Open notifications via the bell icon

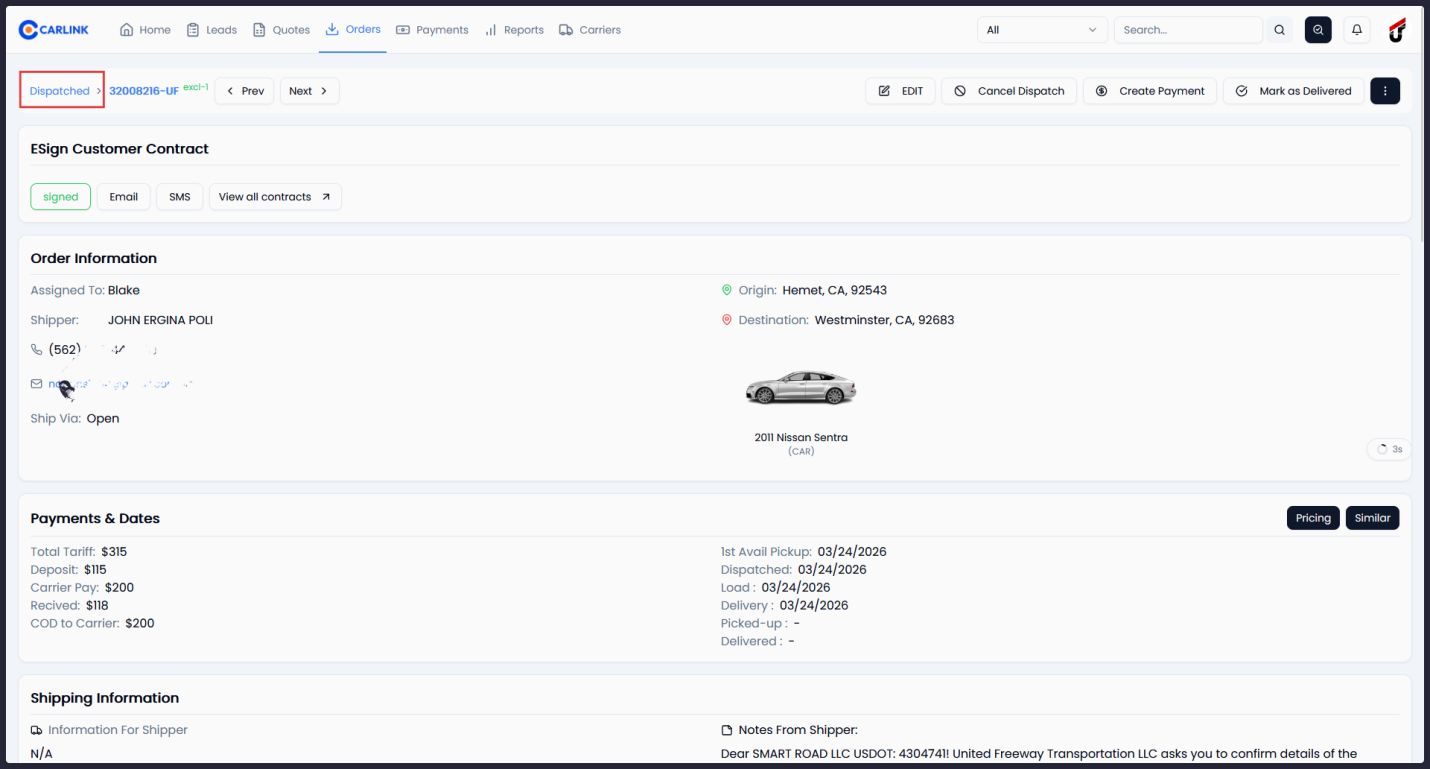[1357, 29]
